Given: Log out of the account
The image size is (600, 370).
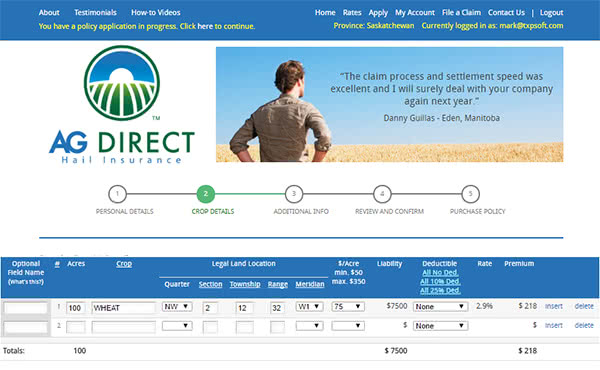Looking at the screenshot, I should pyautogui.click(x=551, y=13).
